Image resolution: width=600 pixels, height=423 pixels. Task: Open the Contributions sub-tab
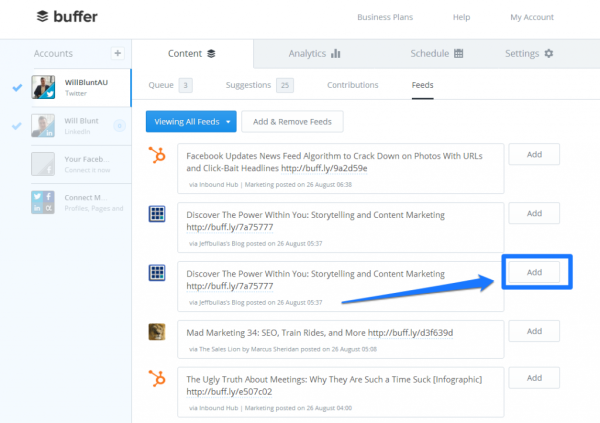(352, 85)
